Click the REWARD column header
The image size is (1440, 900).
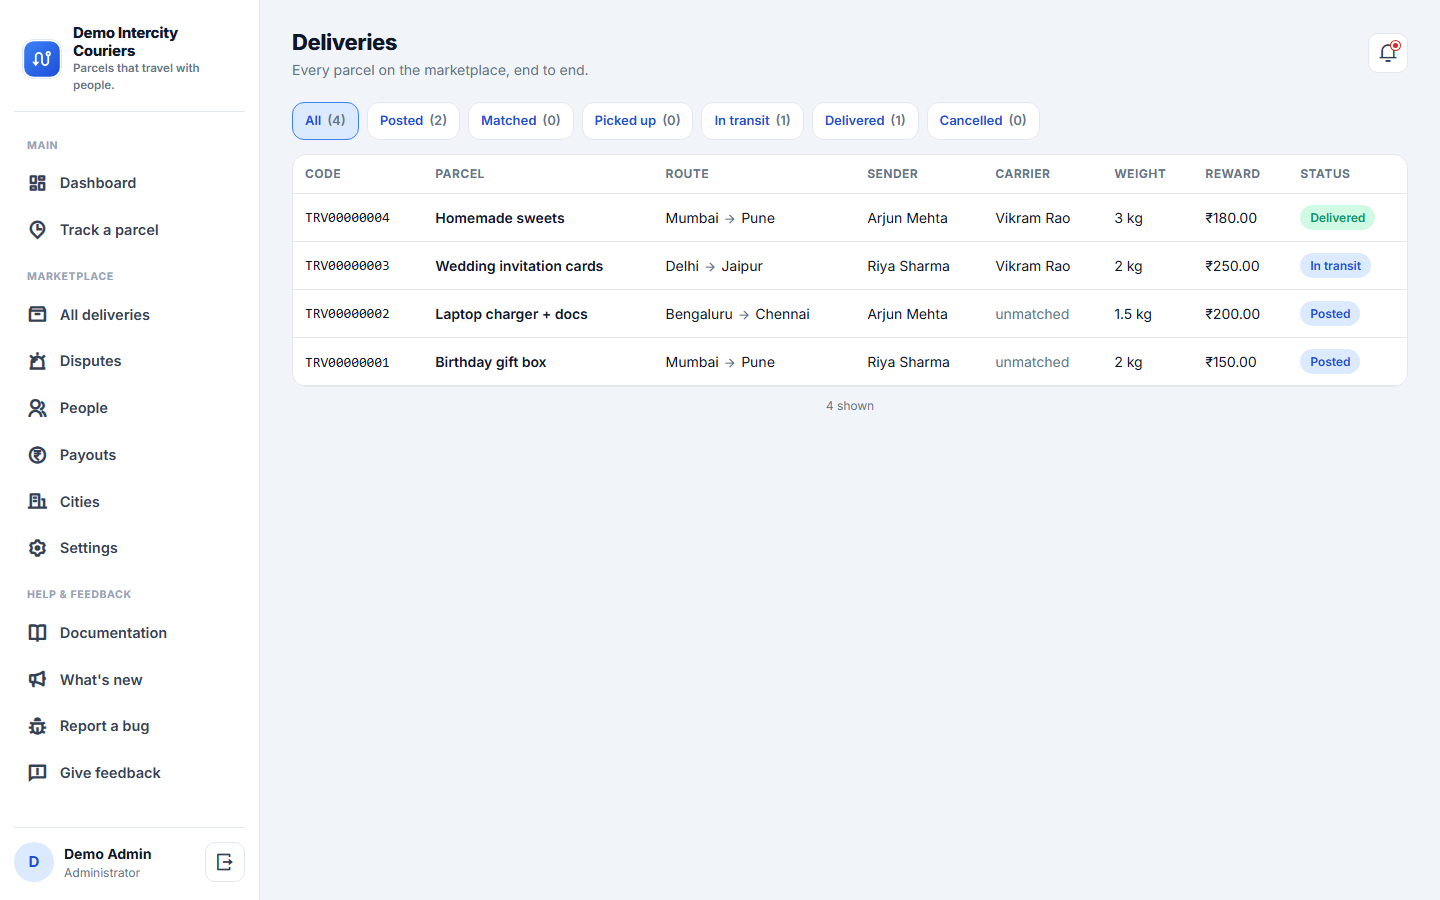1232,174
